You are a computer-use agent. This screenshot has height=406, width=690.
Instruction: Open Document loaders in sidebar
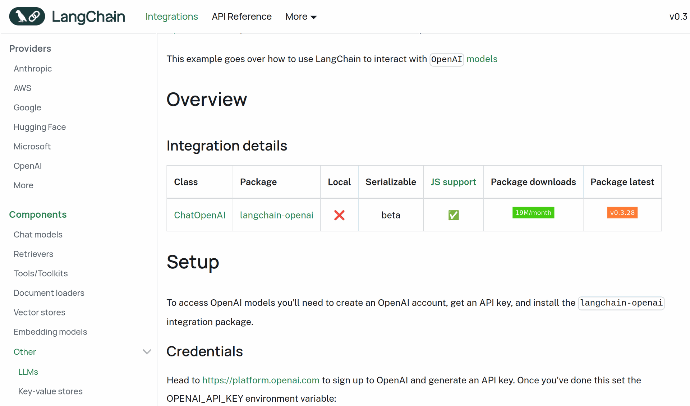49,293
